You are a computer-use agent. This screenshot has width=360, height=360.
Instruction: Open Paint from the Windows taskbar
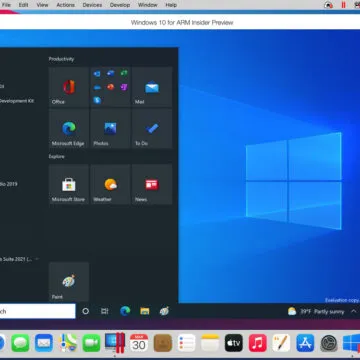click(164, 311)
